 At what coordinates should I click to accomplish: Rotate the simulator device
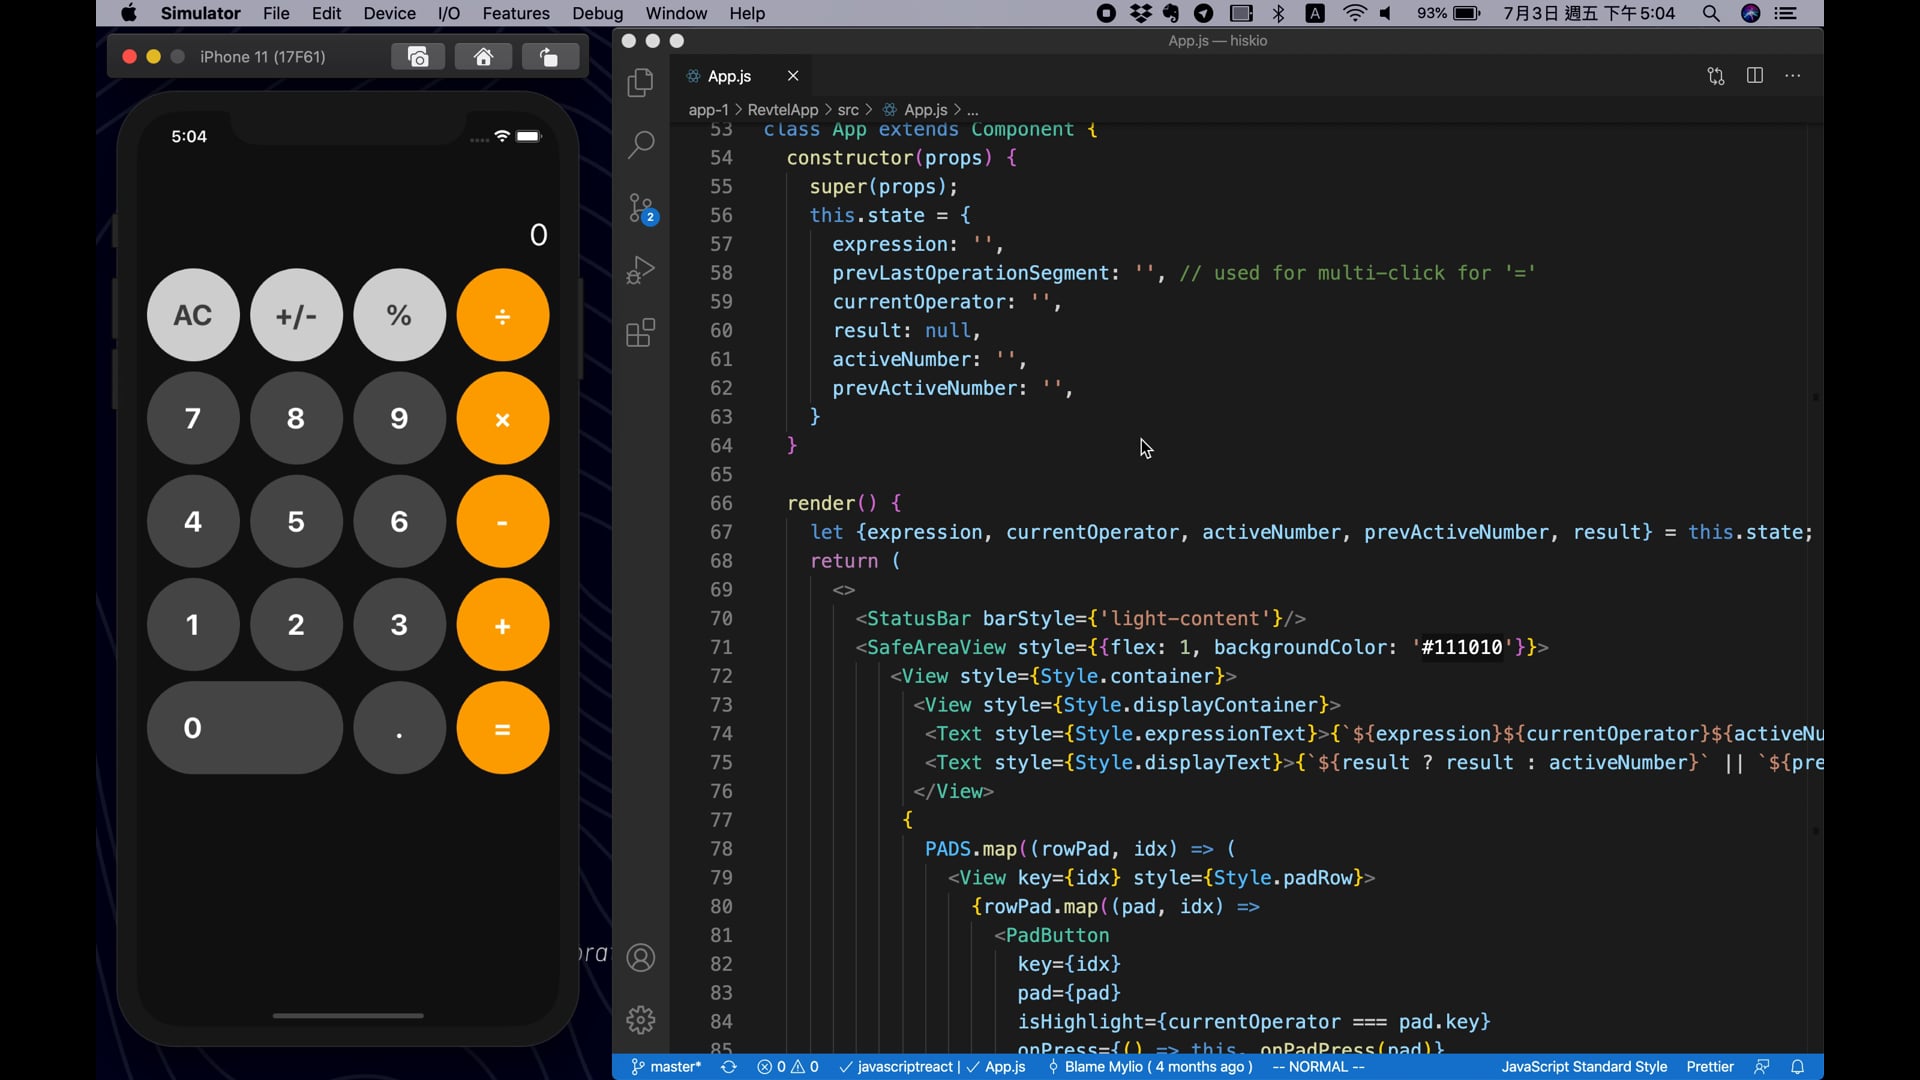549,56
